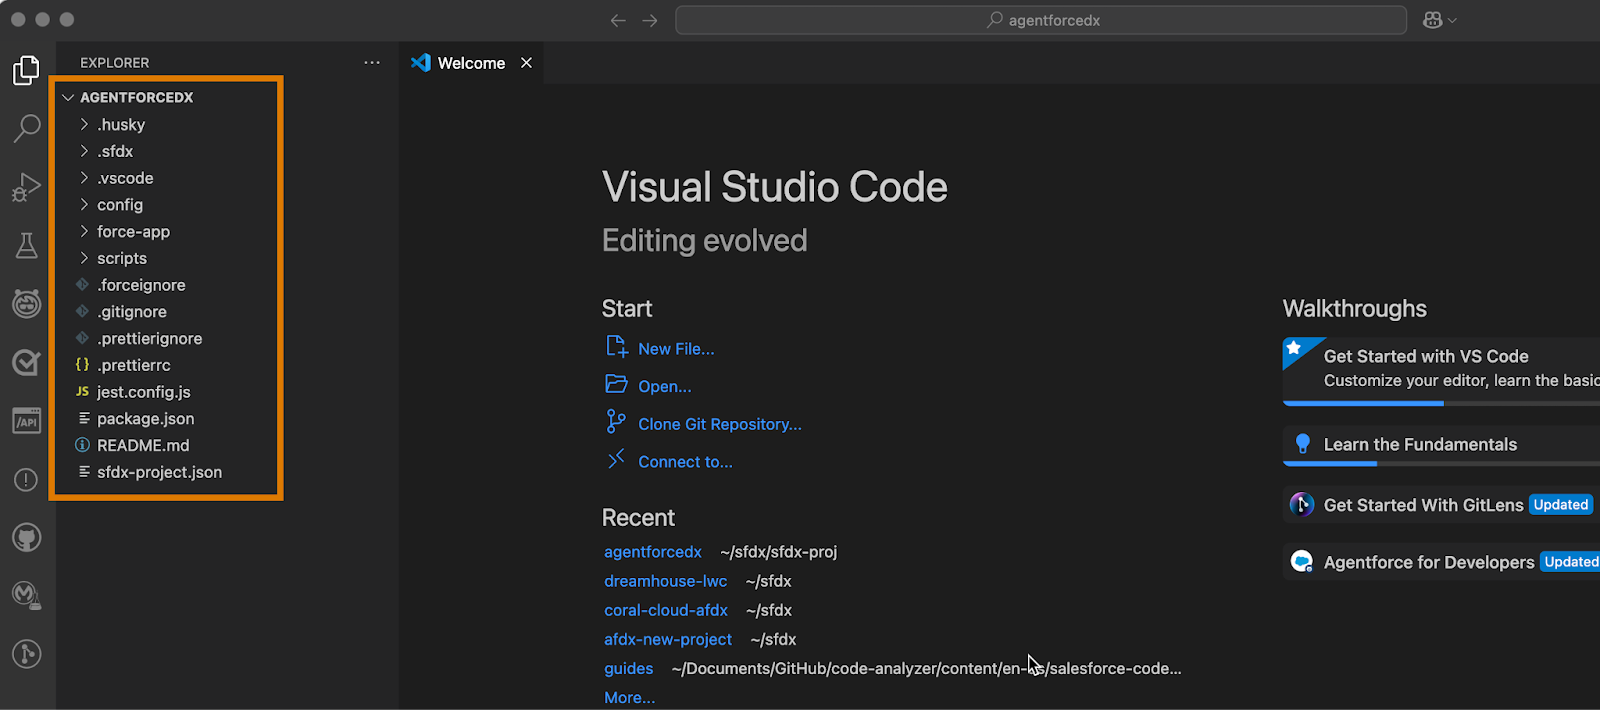Click the GitLens walkthrough logo icon
The width and height of the screenshot is (1600, 710).
point(1301,504)
